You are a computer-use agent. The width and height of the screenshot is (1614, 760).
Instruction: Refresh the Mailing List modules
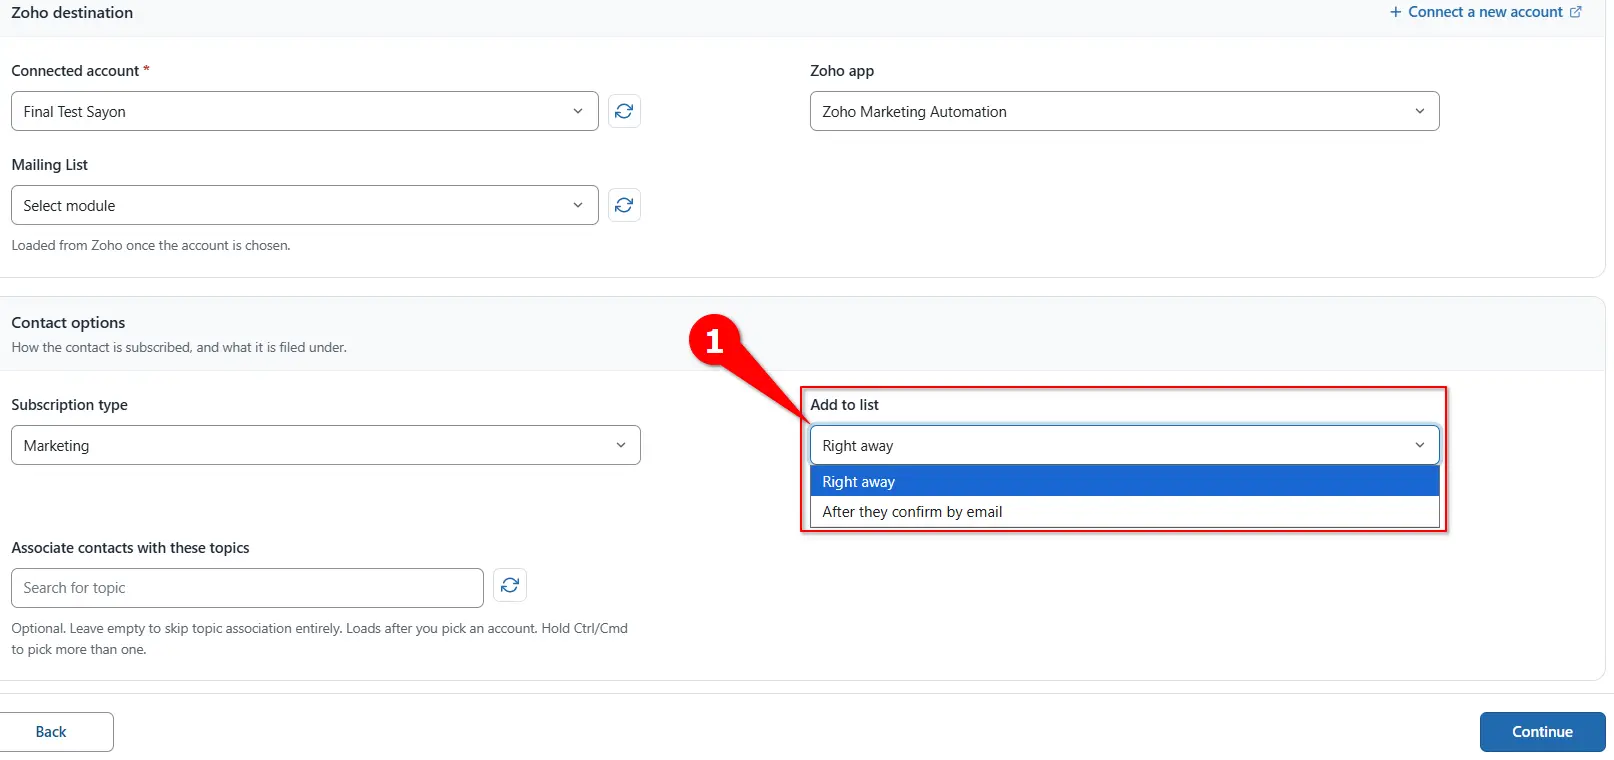[x=624, y=205]
